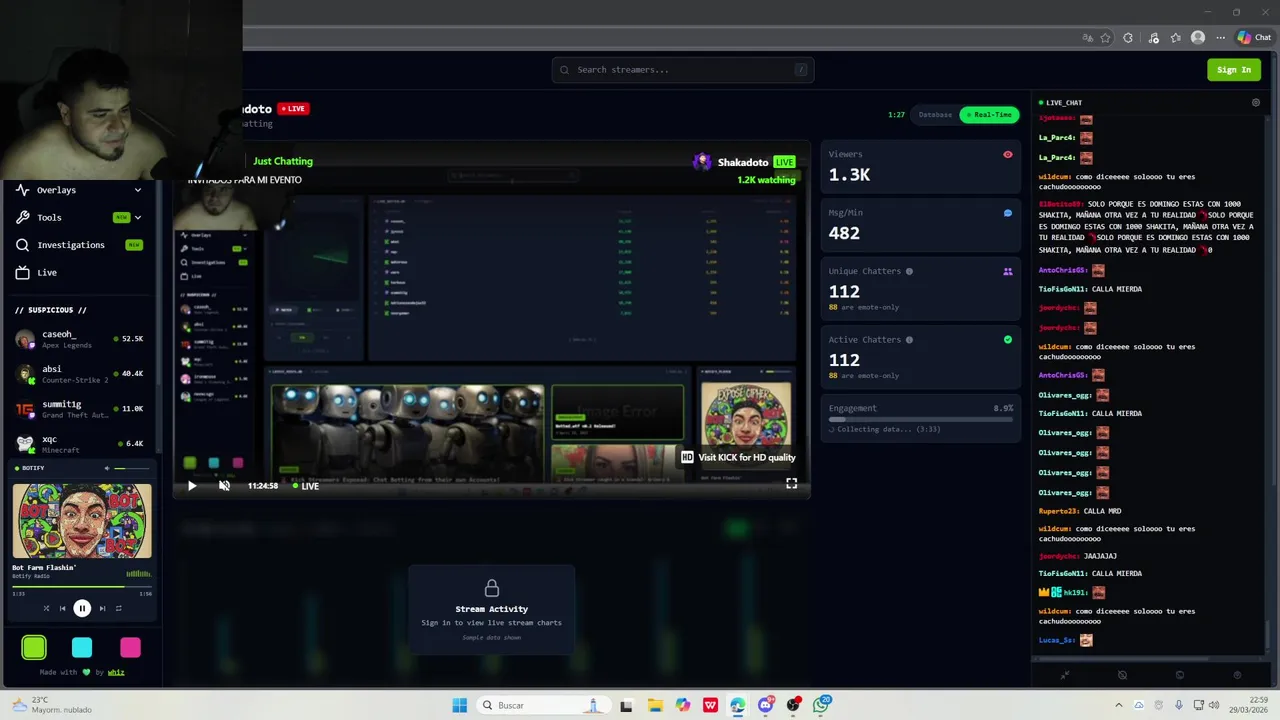Expand the Overlays dropdown chevron
Image resolution: width=1280 pixels, height=720 pixels.
click(x=138, y=190)
